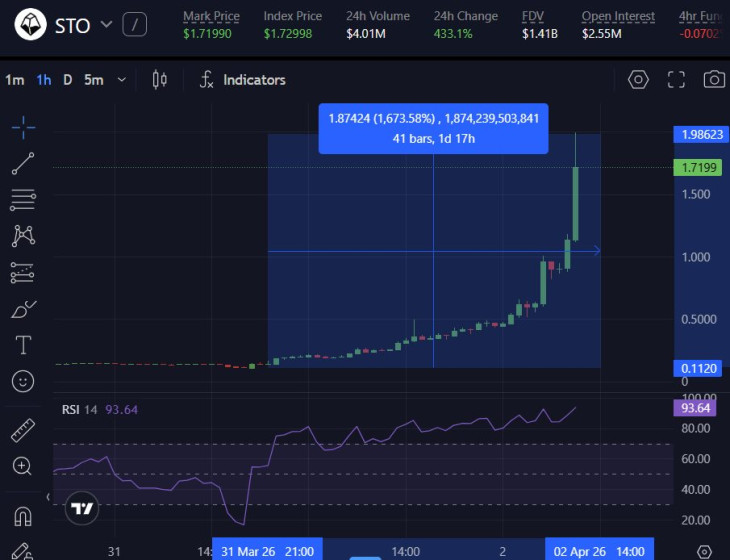Click the Open Interest label
The height and width of the screenshot is (560, 730).
pyautogui.click(x=618, y=16)
